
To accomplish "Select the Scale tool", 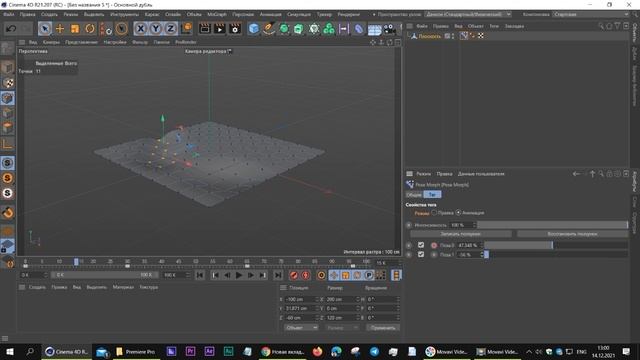I will pyautogui.click(x=75, y=29).
